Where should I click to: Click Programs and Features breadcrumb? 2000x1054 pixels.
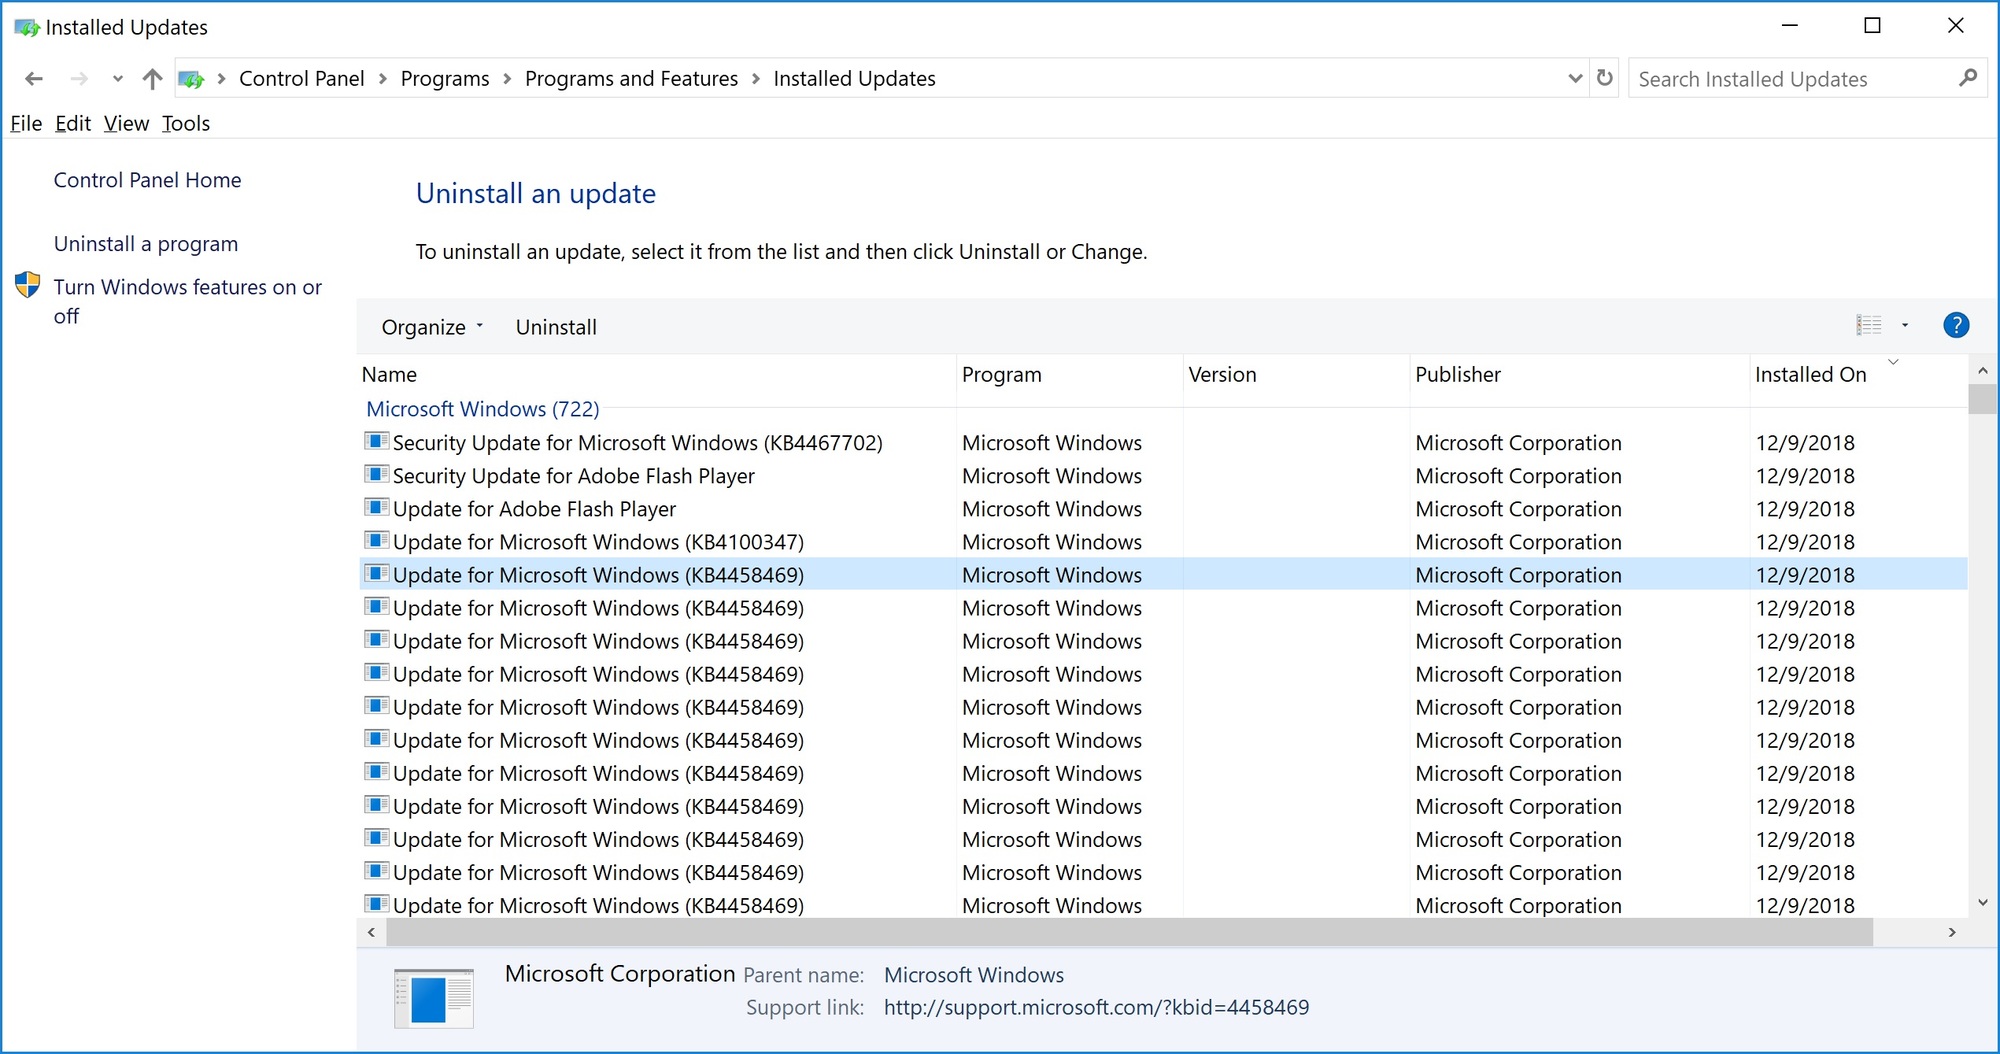631,79
